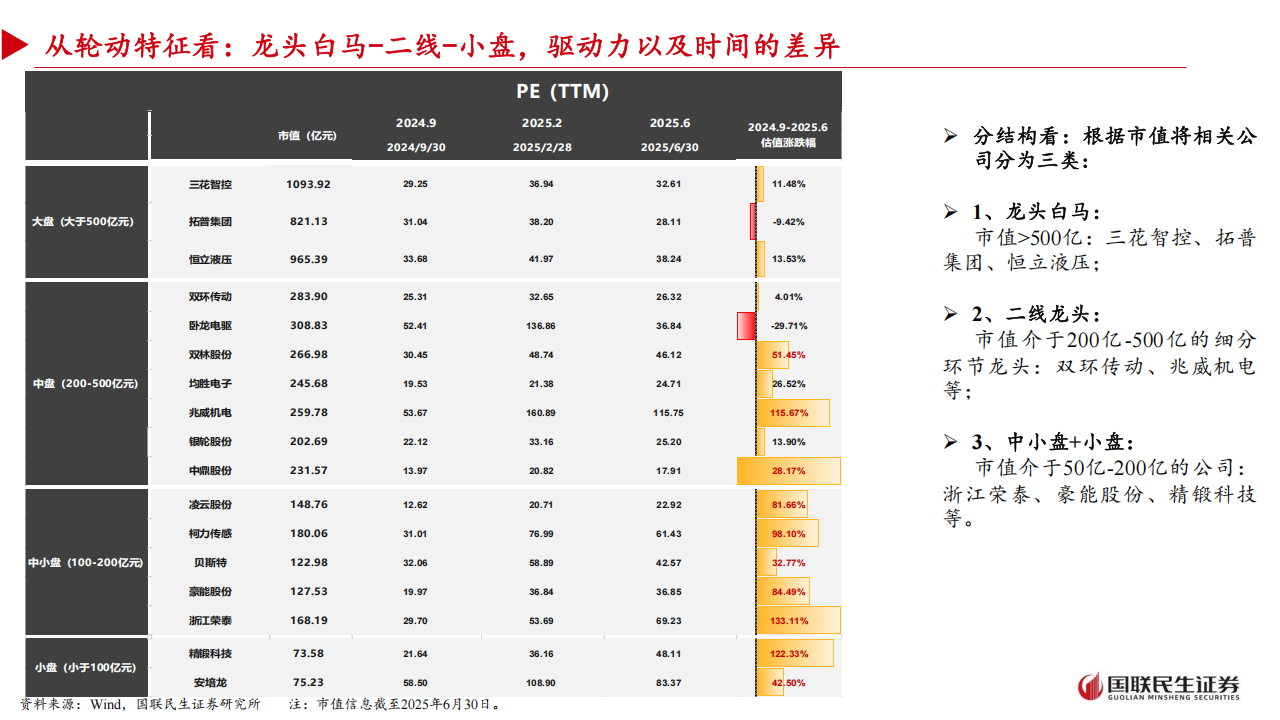Select the 均胜电子 row name
This screenshot has height=720, width=1280.
[210, 384]
